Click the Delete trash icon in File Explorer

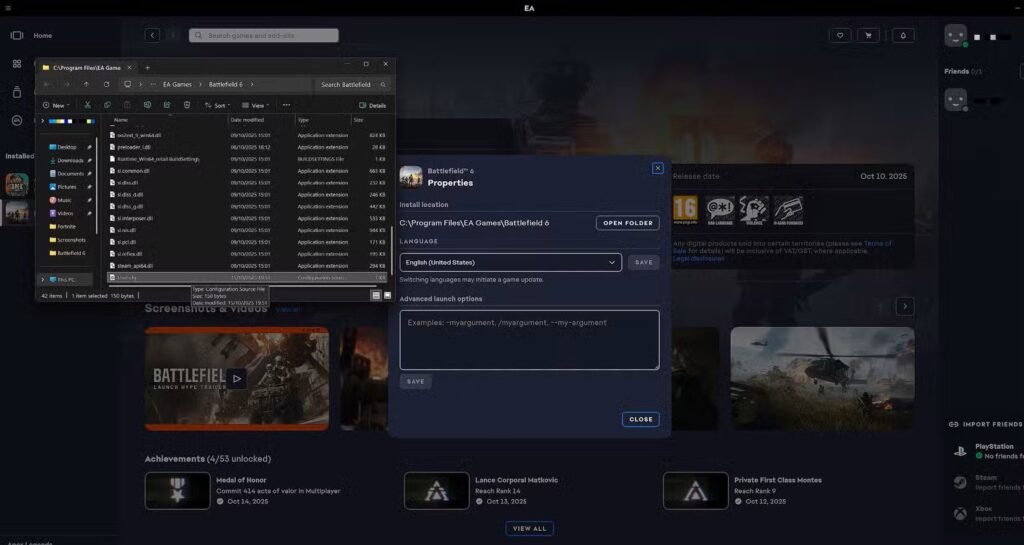[187, 105]
